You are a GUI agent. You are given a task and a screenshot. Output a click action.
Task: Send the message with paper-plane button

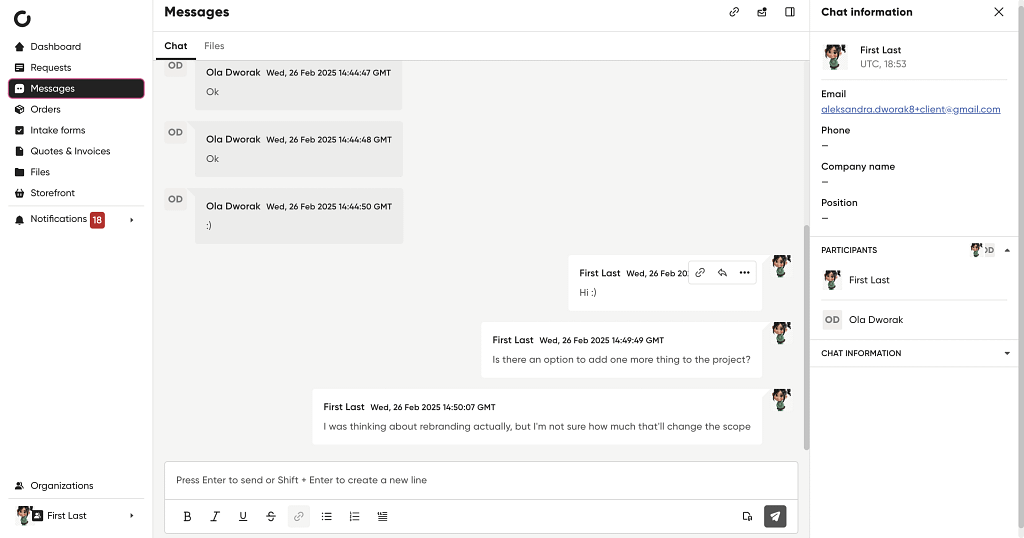point(775,516)
